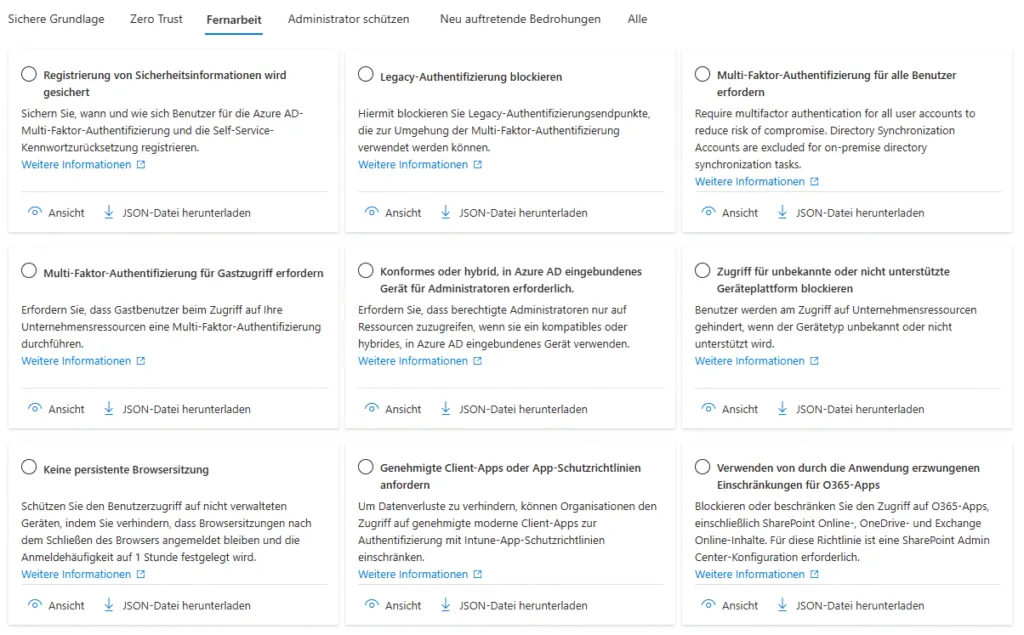
Task: Click download icon in Geräteplattform blockieren card
Action: 782,409
